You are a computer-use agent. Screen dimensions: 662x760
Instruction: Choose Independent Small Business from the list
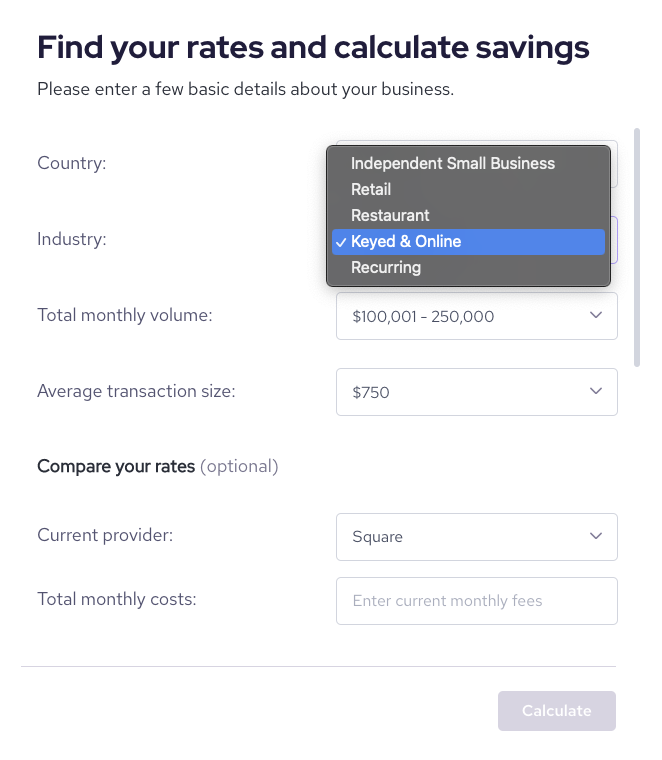tap(452, 163)
